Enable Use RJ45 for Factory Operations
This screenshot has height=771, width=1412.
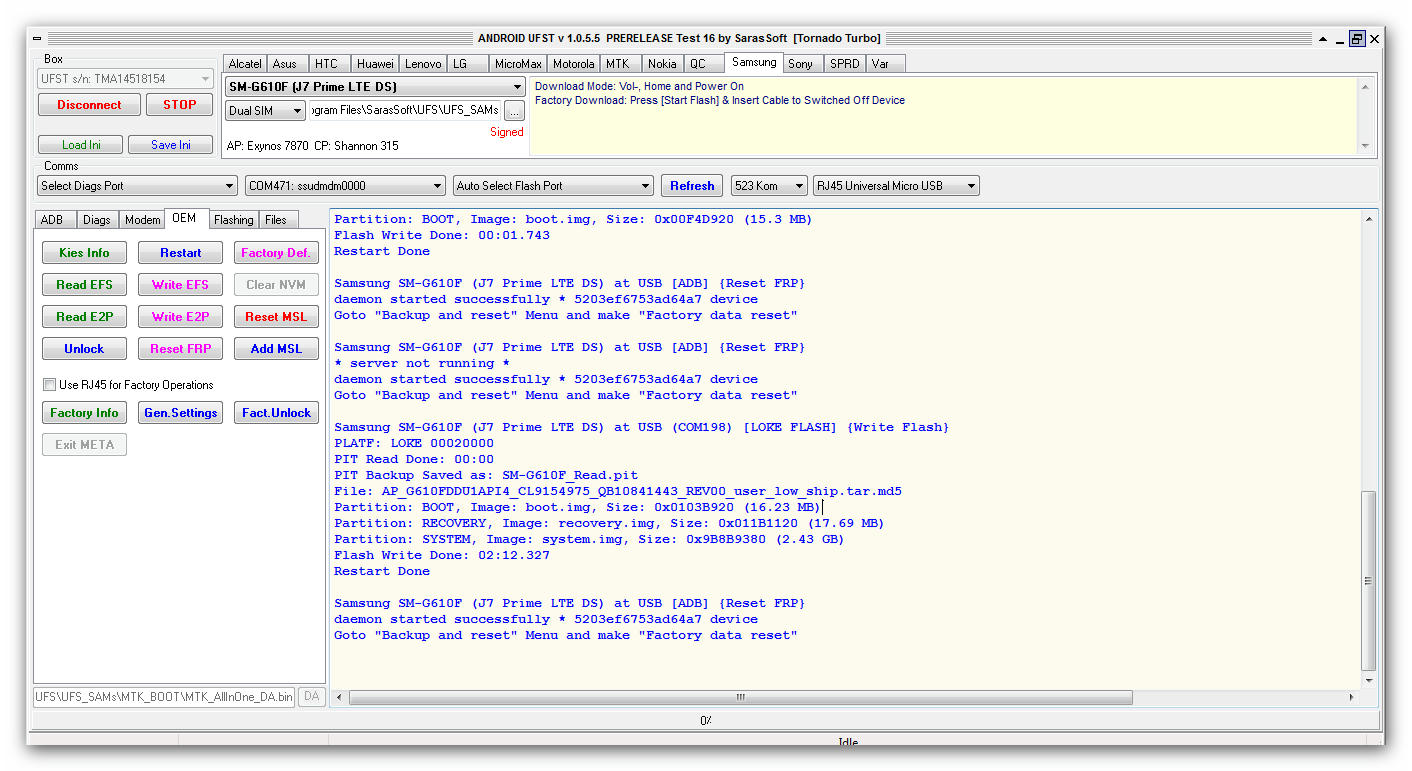(x=49, y=385)
